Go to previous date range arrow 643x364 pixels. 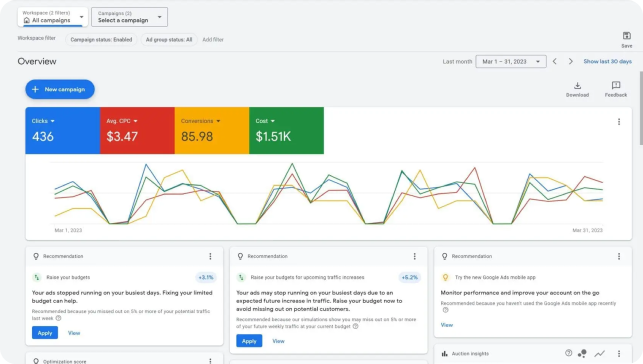[x=554, y=61]
